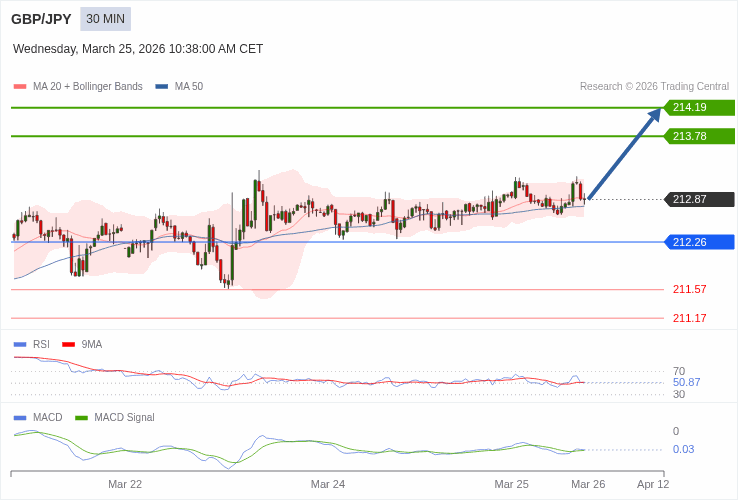
Task: Click the 30 MIN timeframe badge
Action: pos(105,19)
